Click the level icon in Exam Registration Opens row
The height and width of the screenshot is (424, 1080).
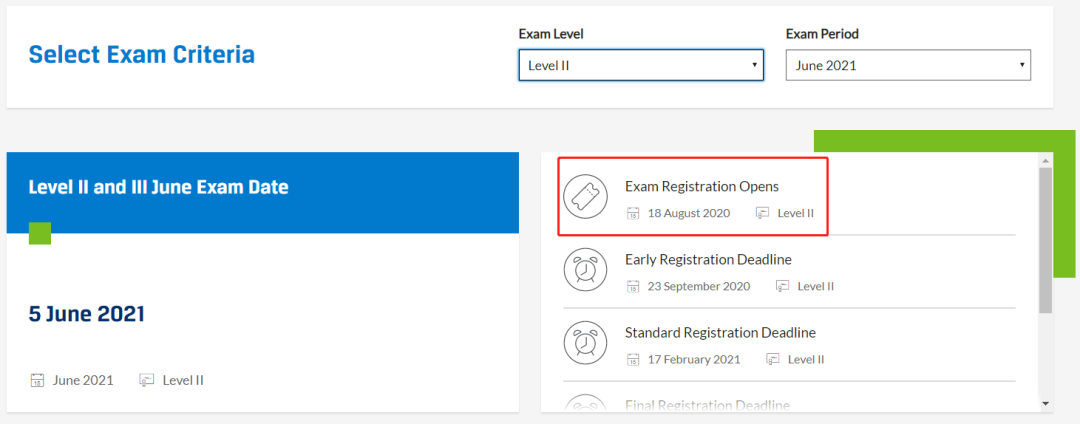click(763, 213)
